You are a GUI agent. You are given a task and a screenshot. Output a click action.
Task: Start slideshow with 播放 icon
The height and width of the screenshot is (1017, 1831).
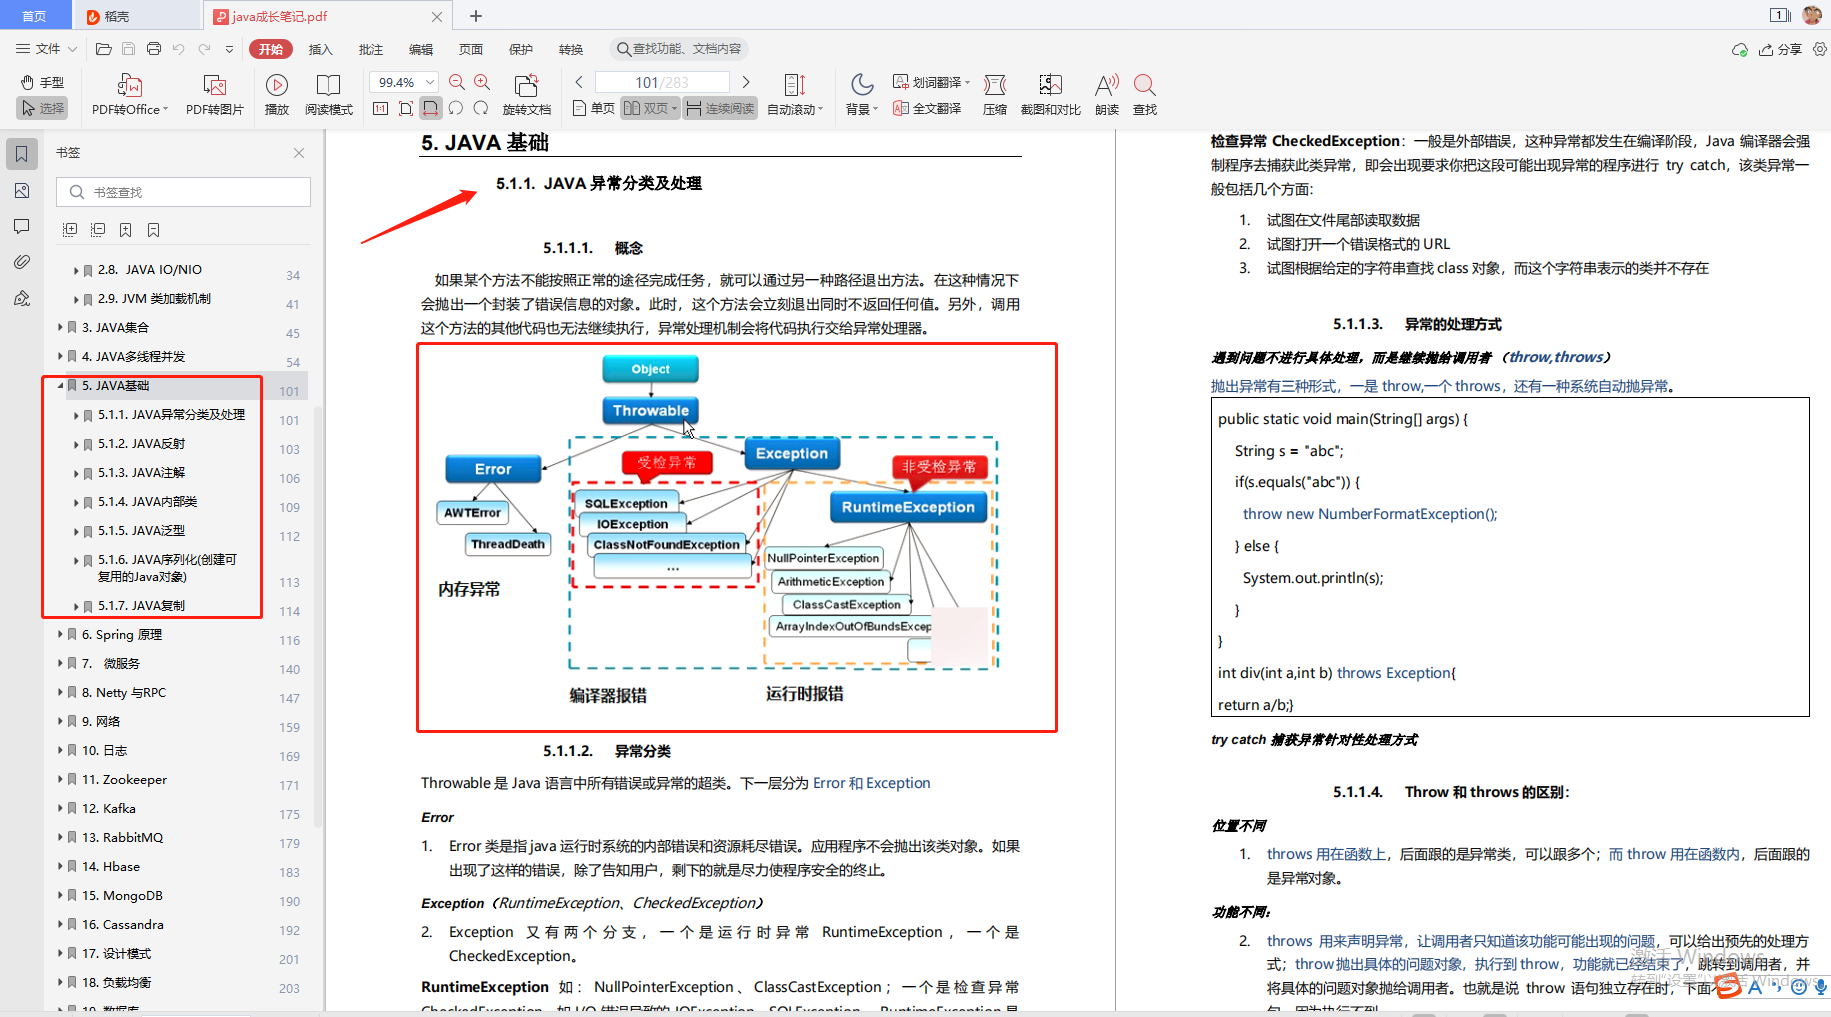277,85
